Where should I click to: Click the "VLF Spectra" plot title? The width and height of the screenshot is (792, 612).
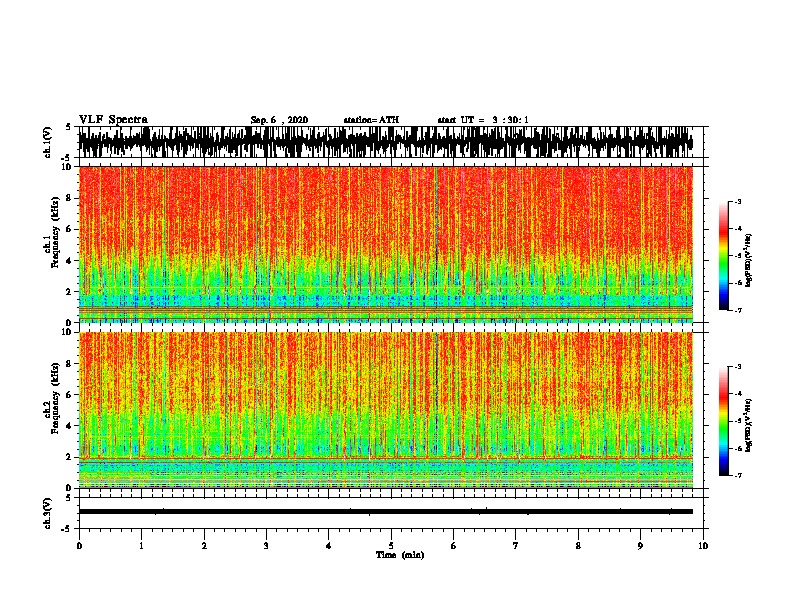click(x=113, y=120)
